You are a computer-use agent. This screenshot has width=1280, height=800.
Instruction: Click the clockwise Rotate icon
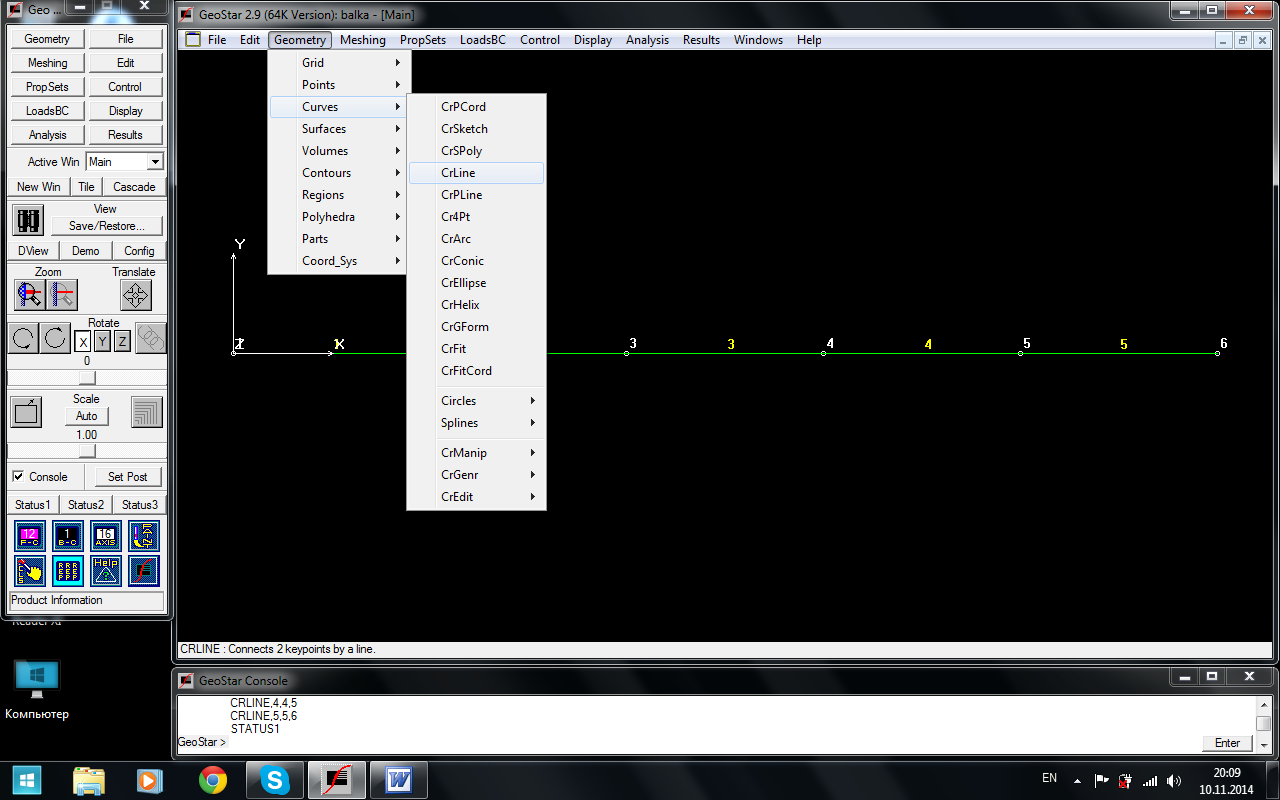[56, 339]
